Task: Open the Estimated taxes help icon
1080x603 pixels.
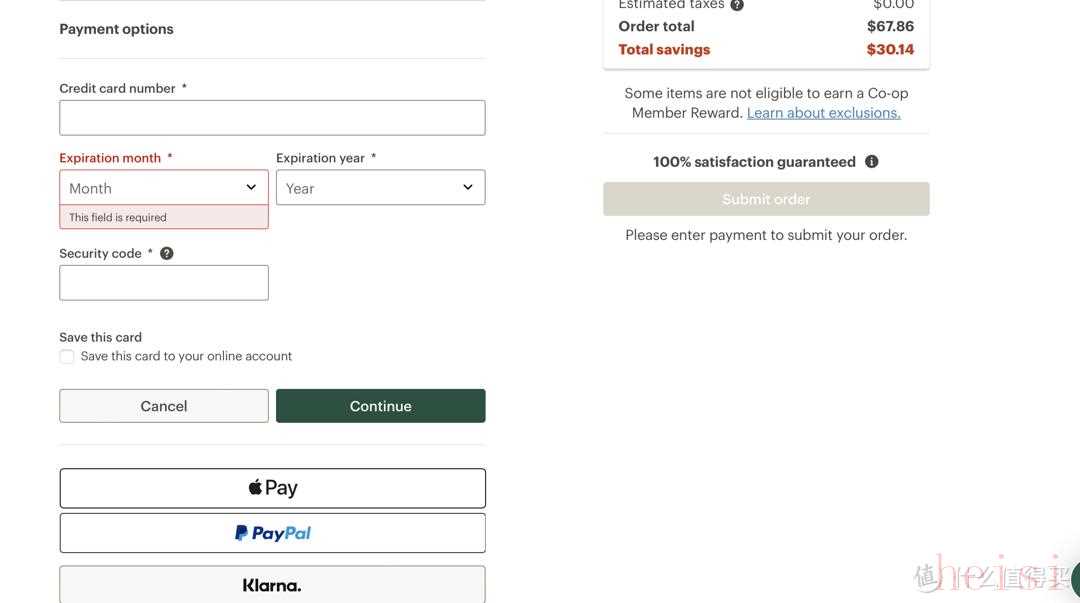Action: coord(737,5)
